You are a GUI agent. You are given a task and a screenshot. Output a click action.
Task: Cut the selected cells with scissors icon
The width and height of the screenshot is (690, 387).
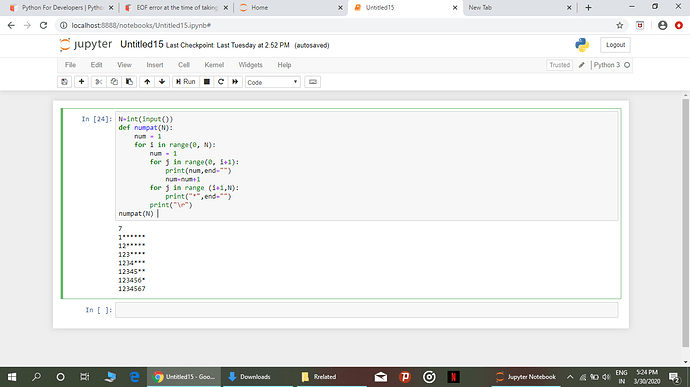tap(99, 82)
